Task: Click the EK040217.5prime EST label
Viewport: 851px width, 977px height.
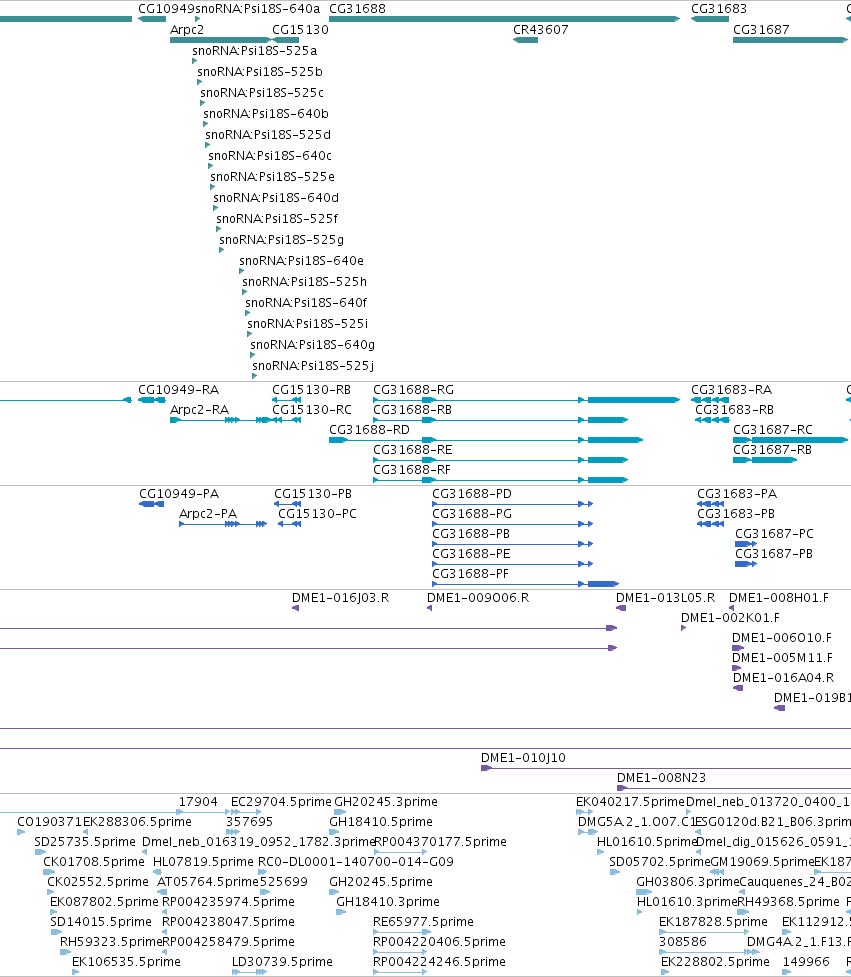Action: pyautogui.click(x=630, y=801)
